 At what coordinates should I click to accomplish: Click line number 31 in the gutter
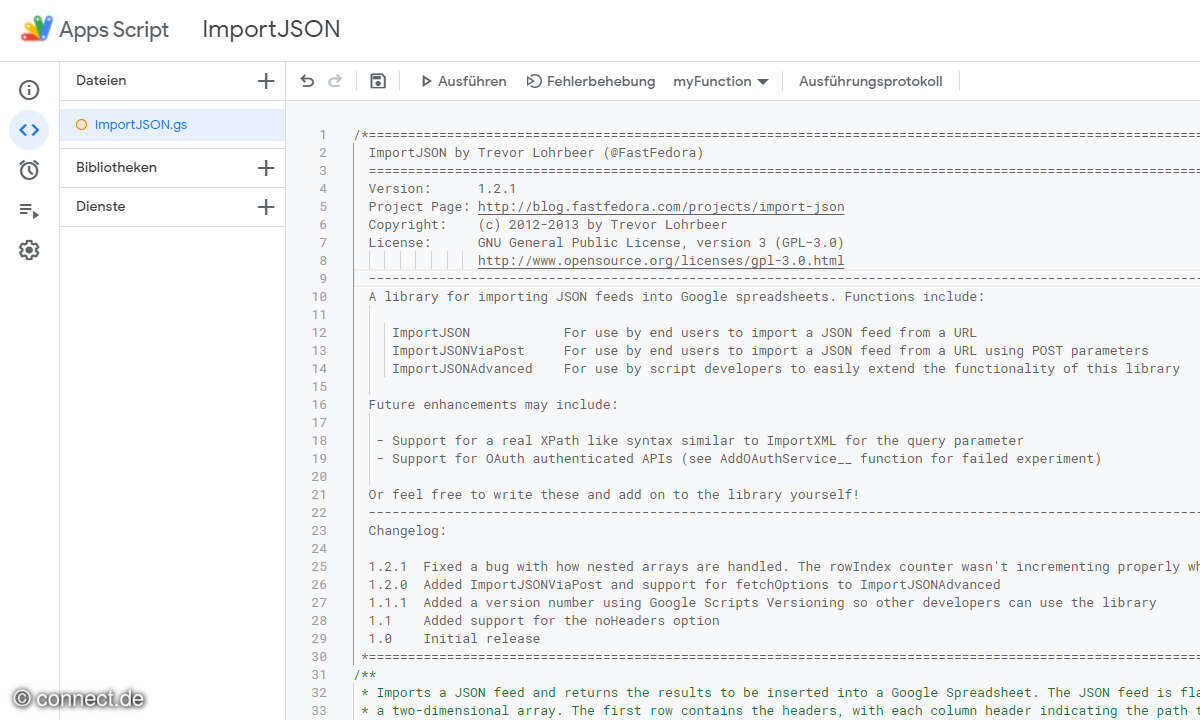click(x=319, y=675)
